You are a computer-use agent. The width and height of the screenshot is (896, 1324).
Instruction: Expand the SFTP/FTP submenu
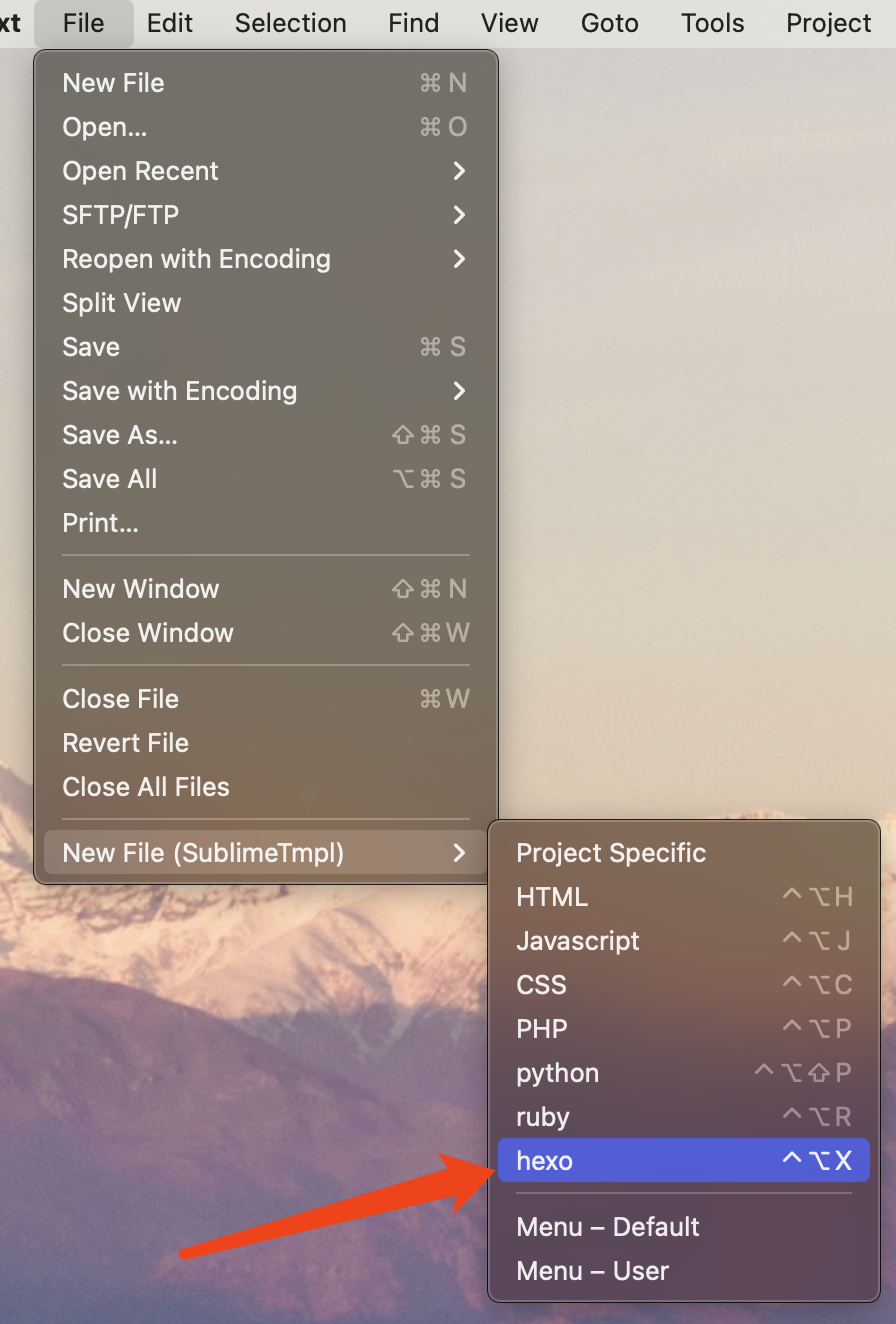point(266,215)
